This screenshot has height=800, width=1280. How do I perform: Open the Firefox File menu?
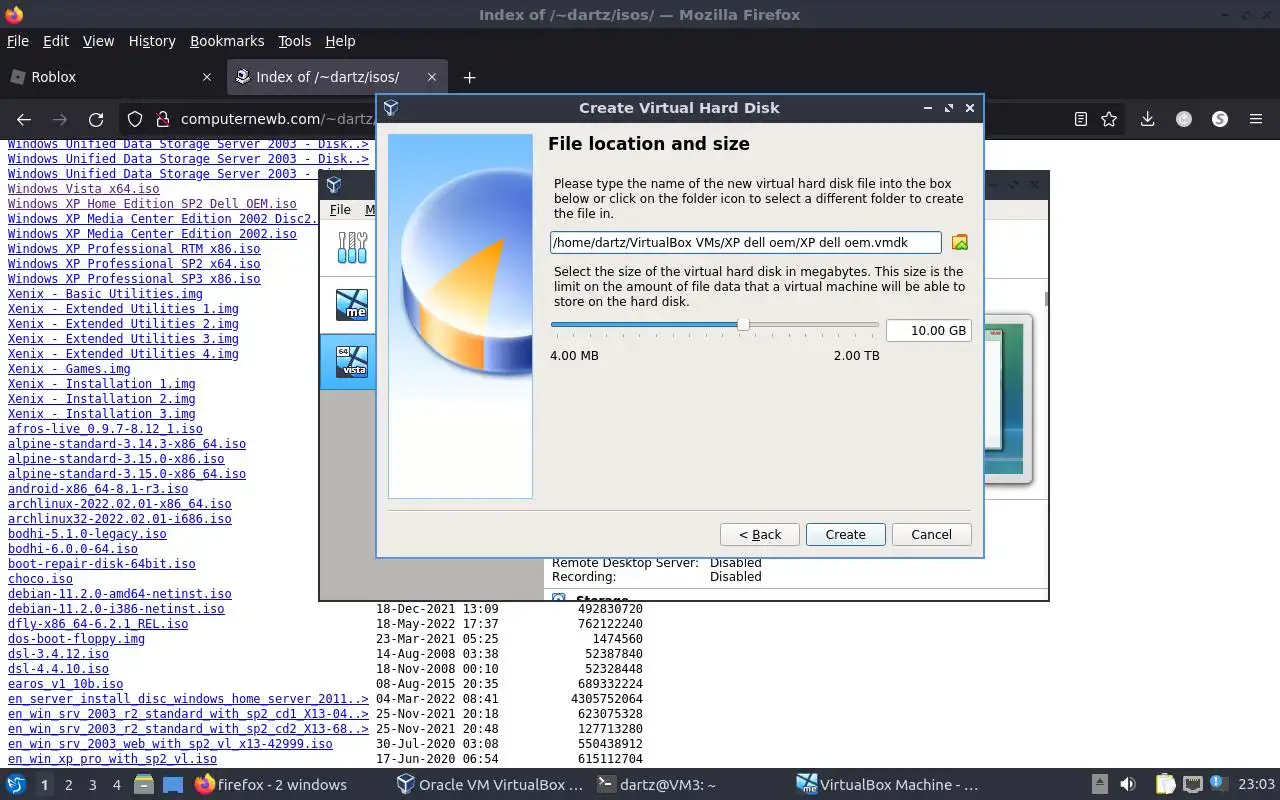click(x=18, y=41)
